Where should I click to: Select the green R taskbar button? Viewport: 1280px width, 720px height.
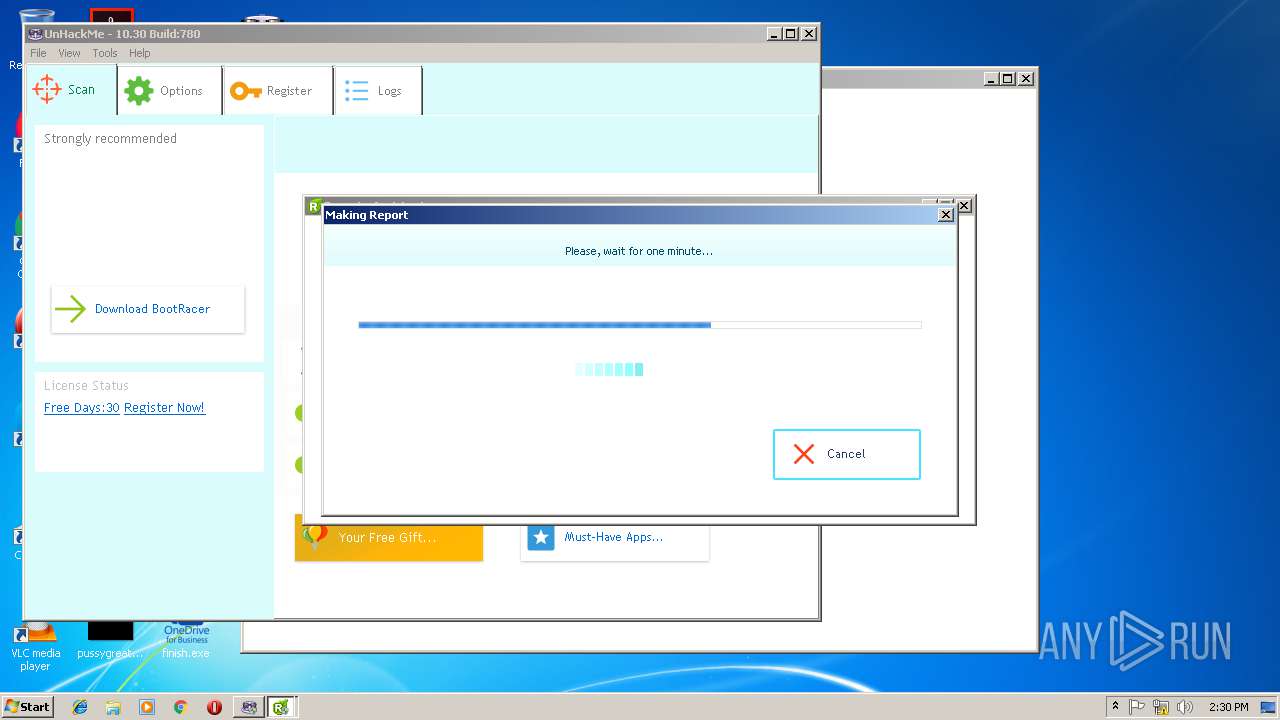tap(283, 707)
